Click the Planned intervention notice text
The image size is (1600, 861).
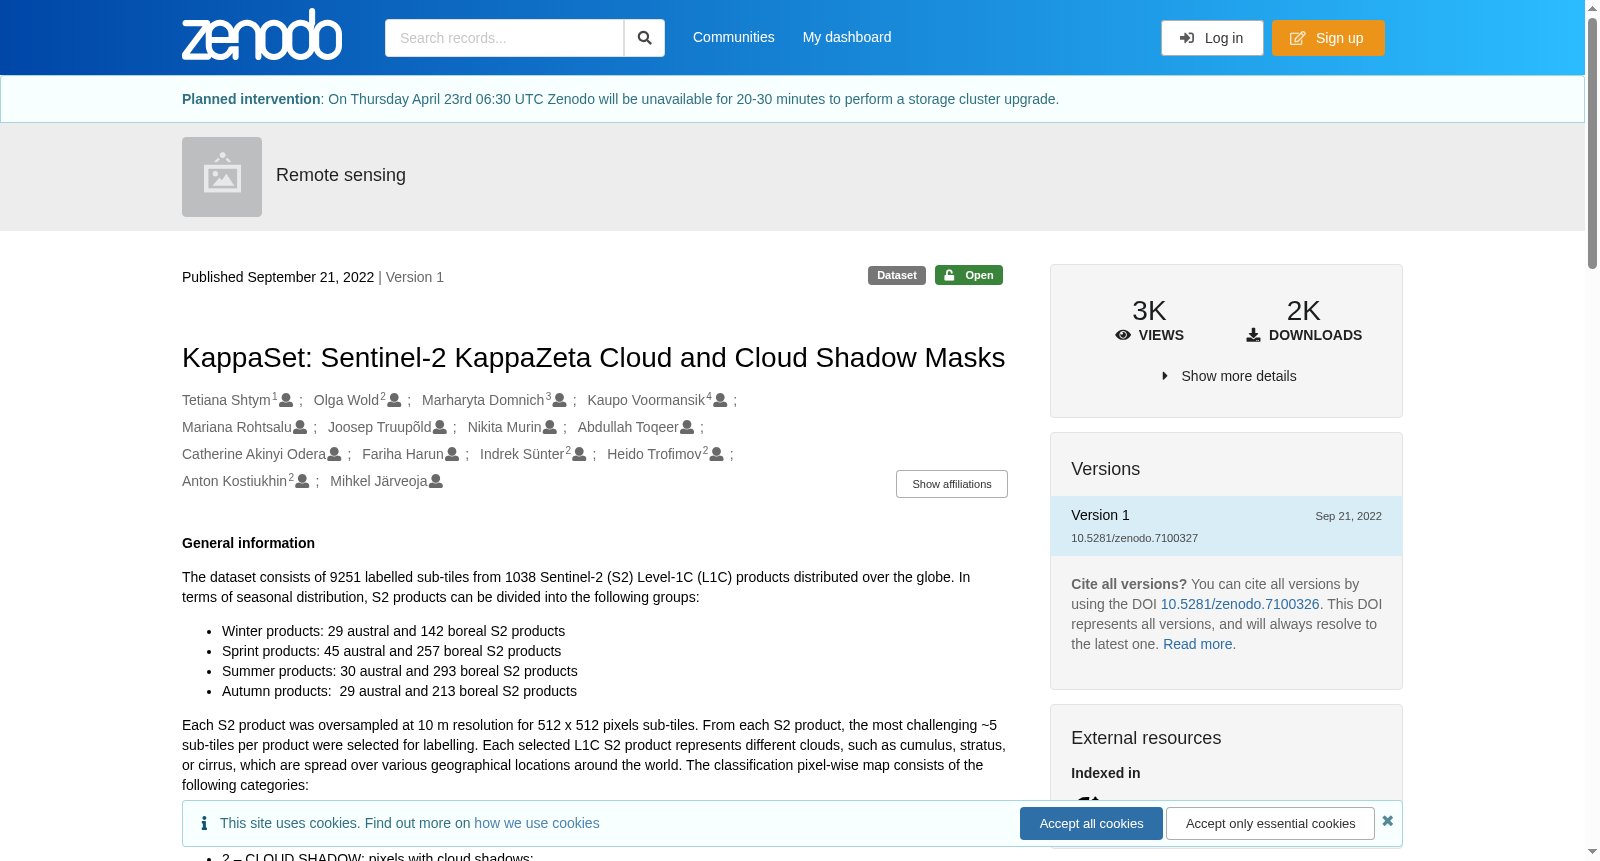620,99
